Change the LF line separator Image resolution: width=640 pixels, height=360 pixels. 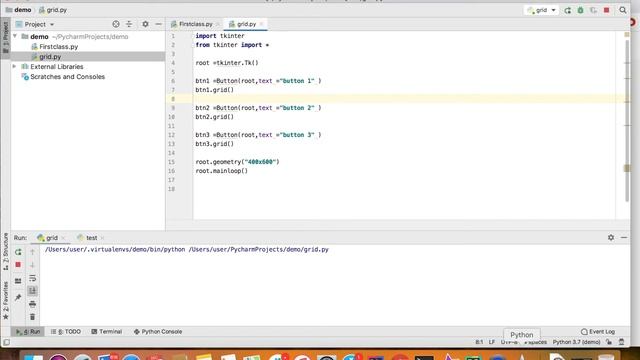click(x=492, y=342)
